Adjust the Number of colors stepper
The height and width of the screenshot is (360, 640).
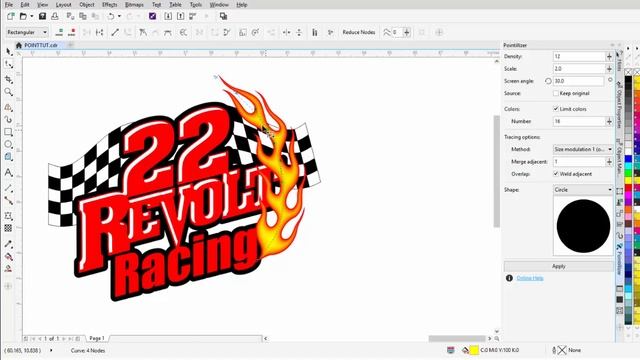609,121
